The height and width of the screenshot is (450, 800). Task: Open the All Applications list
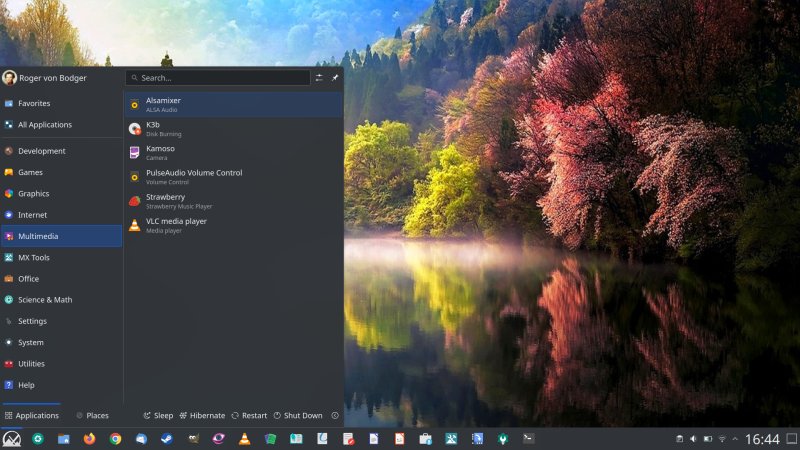44,125
